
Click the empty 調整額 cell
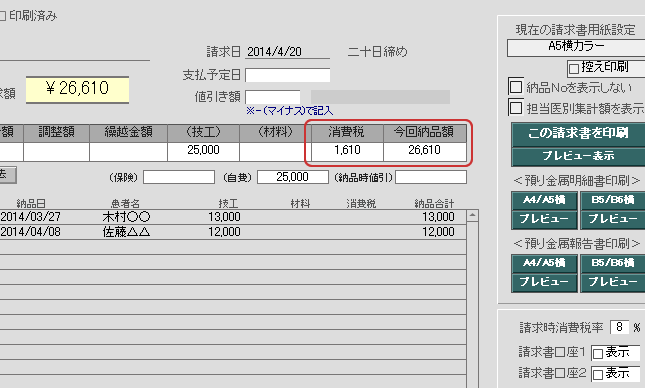click(56, 151)
